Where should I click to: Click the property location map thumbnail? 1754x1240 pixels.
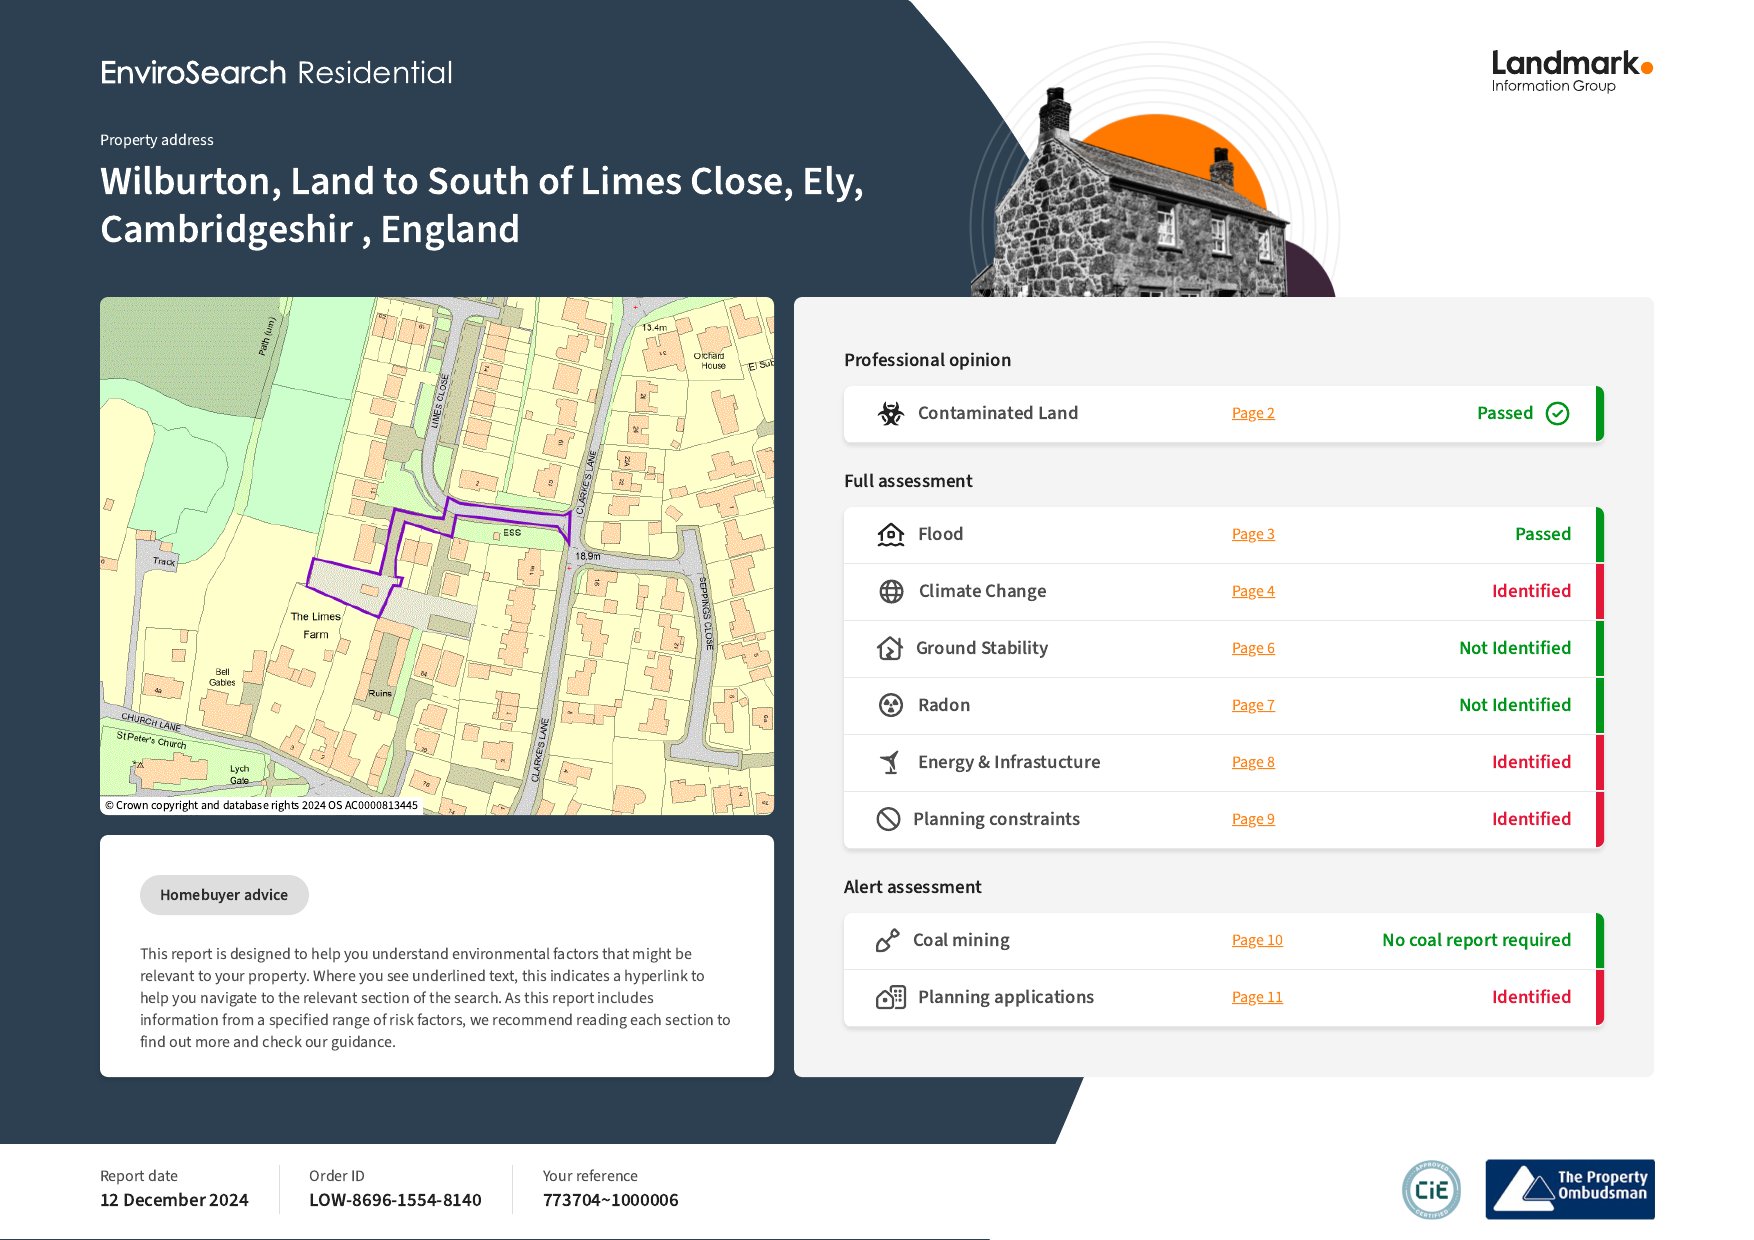click(437, 556)
